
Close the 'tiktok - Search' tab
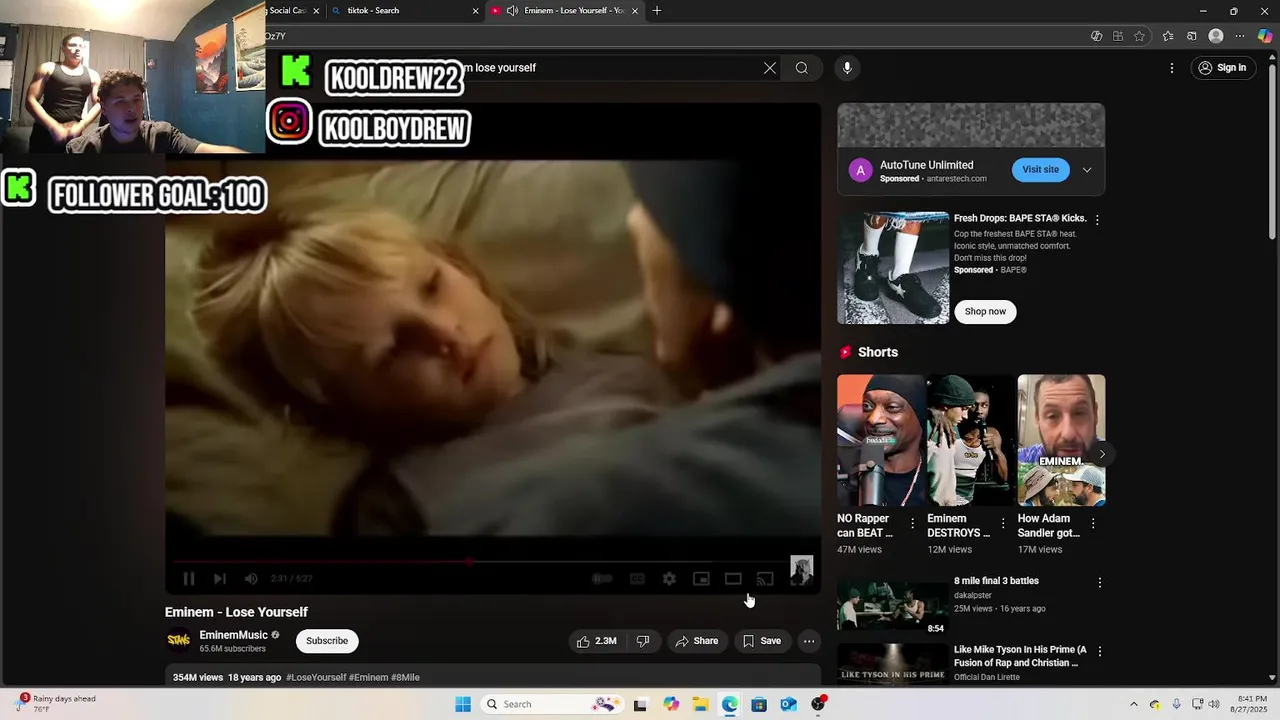pos(475,11)
